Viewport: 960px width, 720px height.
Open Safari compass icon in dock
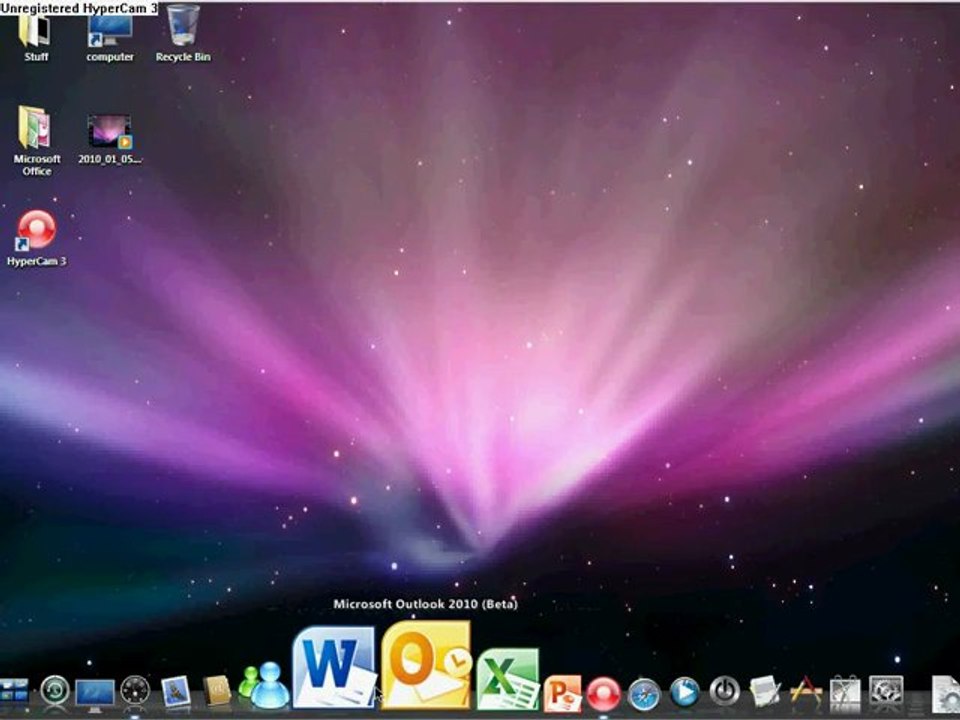point(644,694)
